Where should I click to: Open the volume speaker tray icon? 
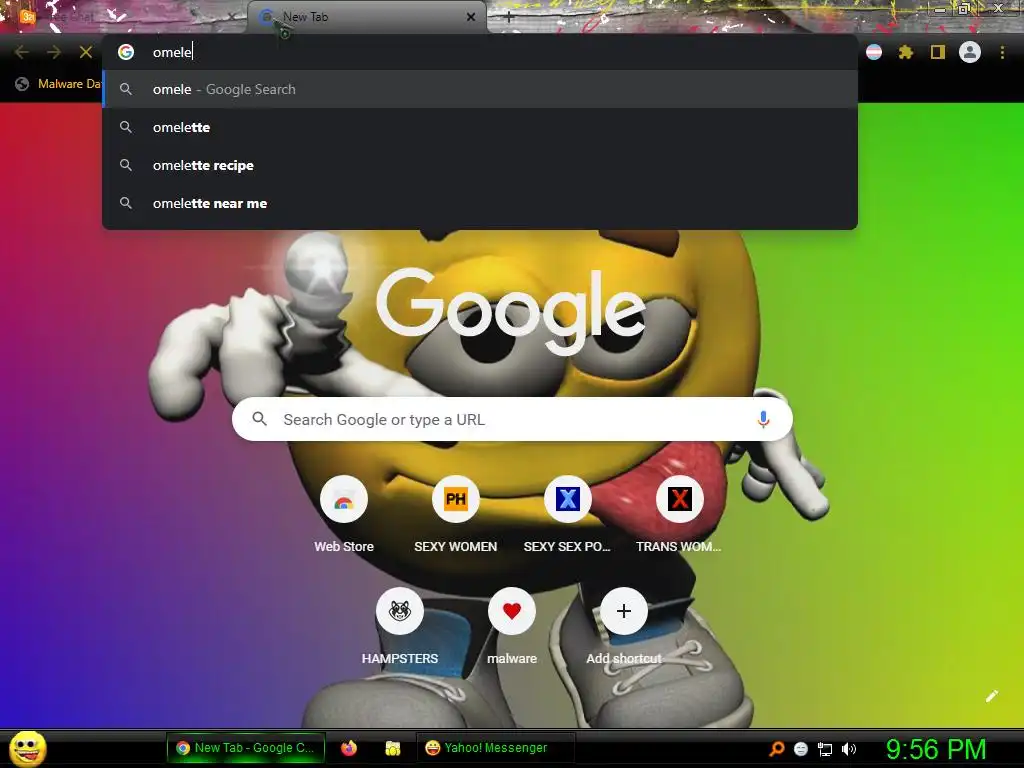coord(848,749)
